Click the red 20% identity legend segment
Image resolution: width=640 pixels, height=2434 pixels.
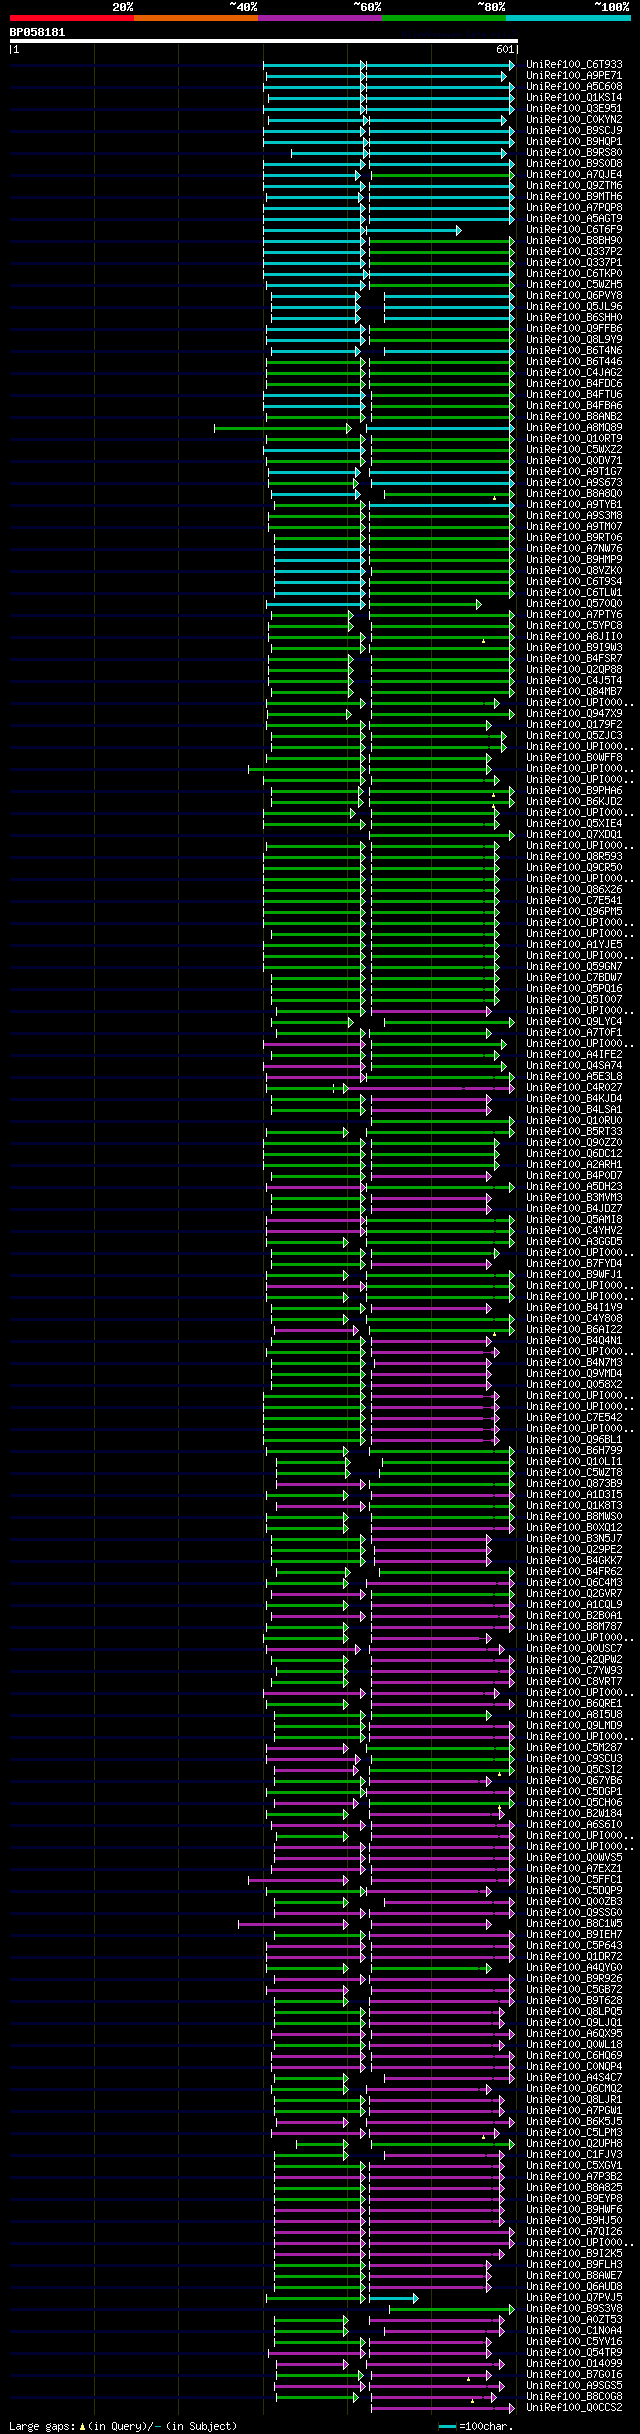71,18
